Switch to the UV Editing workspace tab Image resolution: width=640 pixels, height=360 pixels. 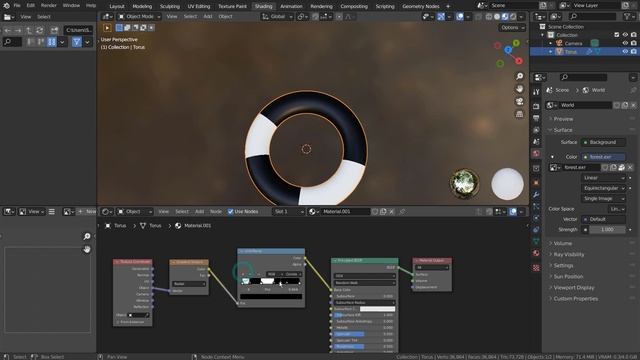199,6
